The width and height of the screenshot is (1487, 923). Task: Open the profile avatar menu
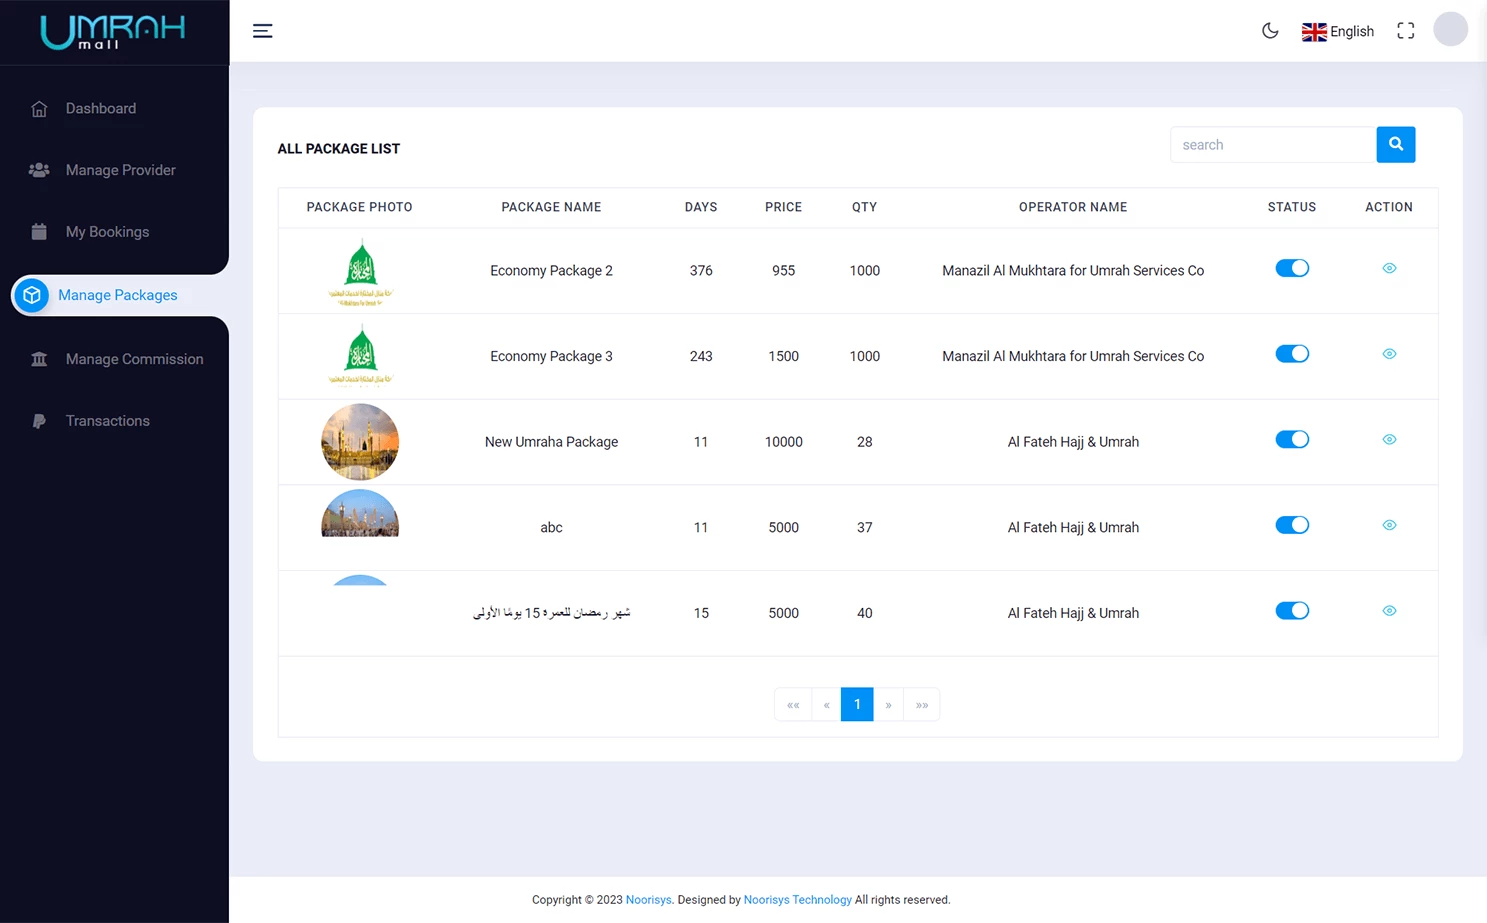[x=1450, y=29]
